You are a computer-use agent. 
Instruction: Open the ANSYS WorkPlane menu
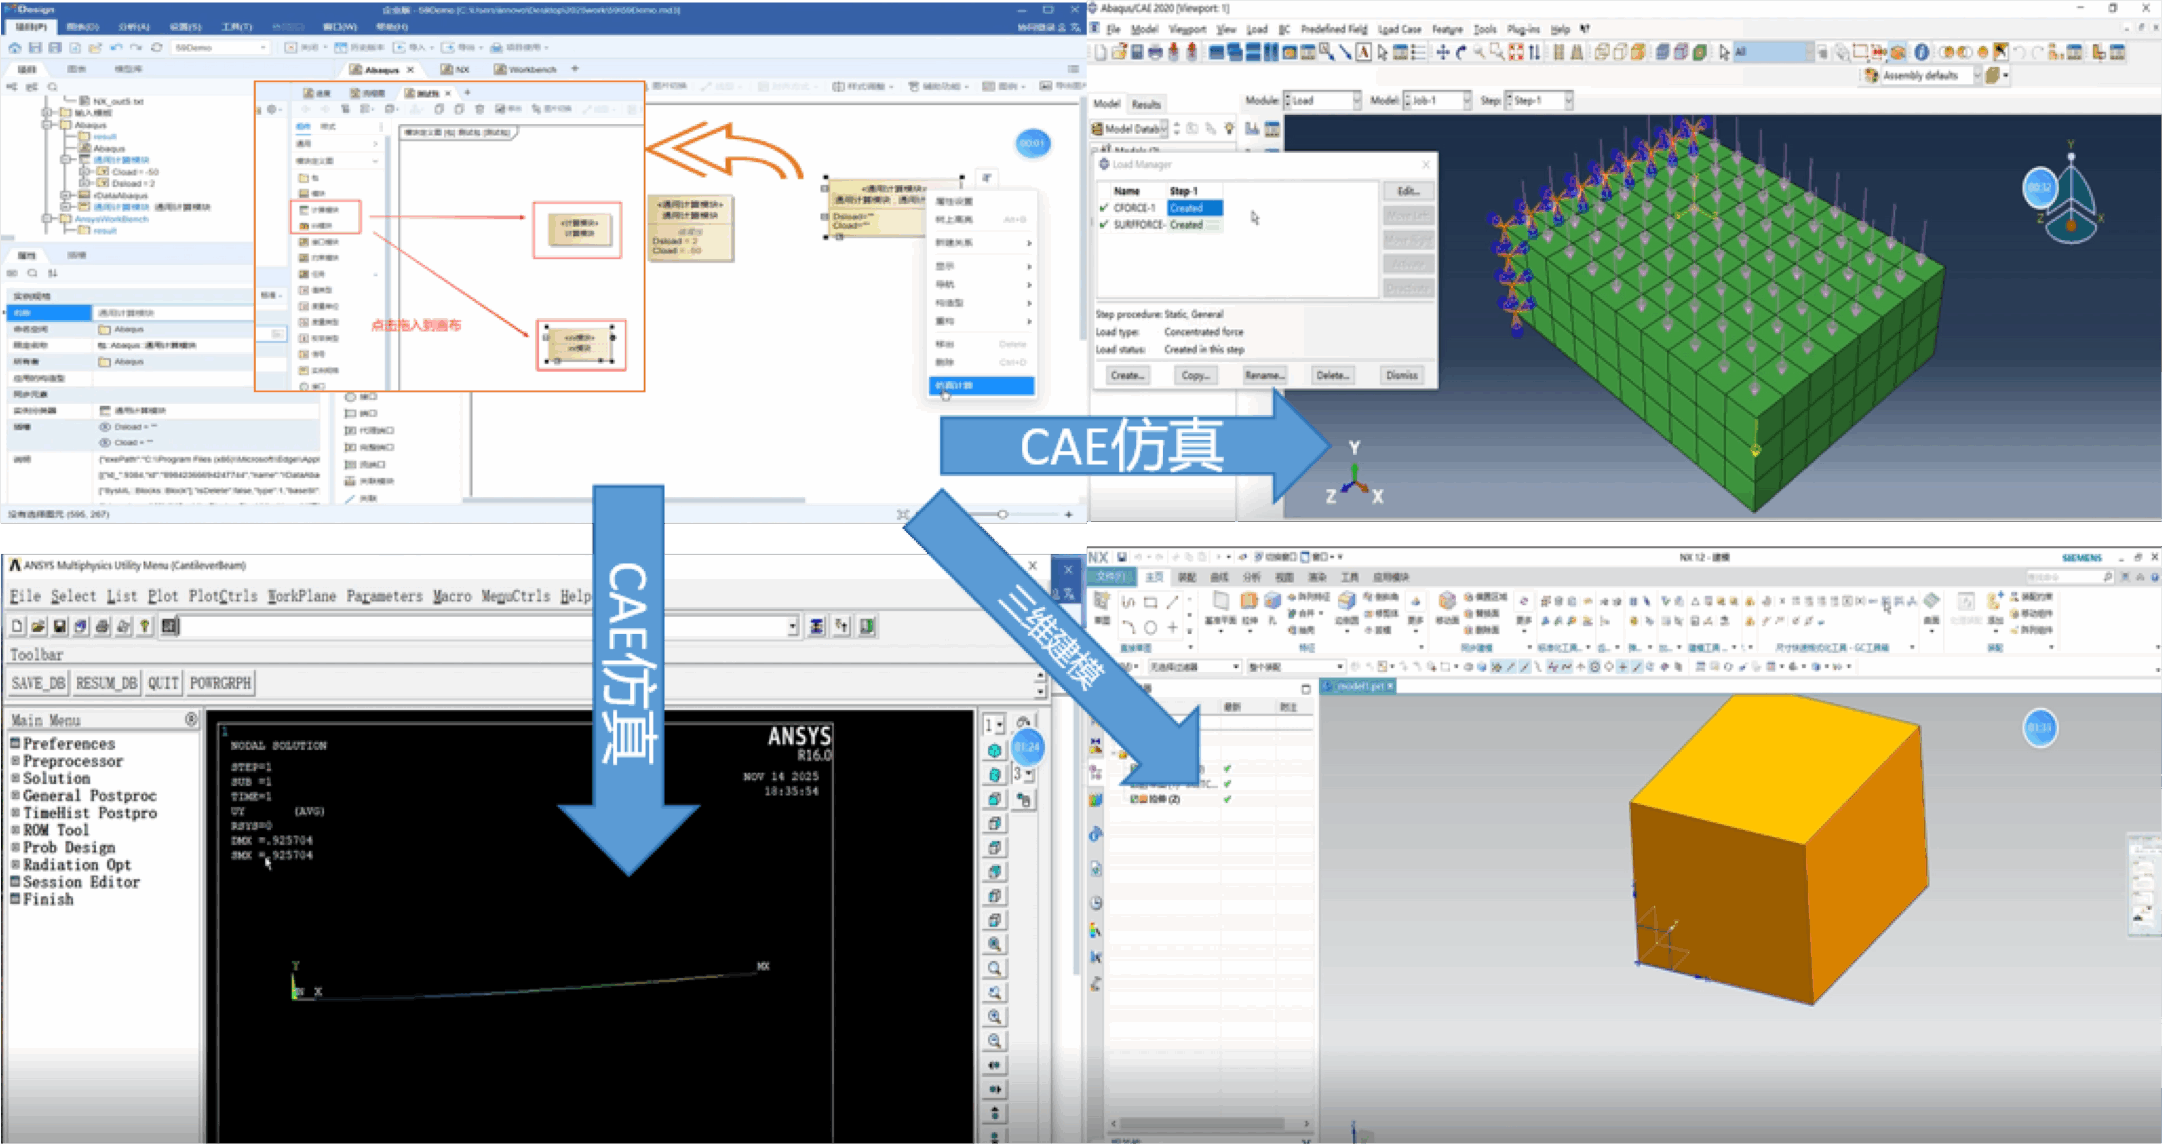301,596
